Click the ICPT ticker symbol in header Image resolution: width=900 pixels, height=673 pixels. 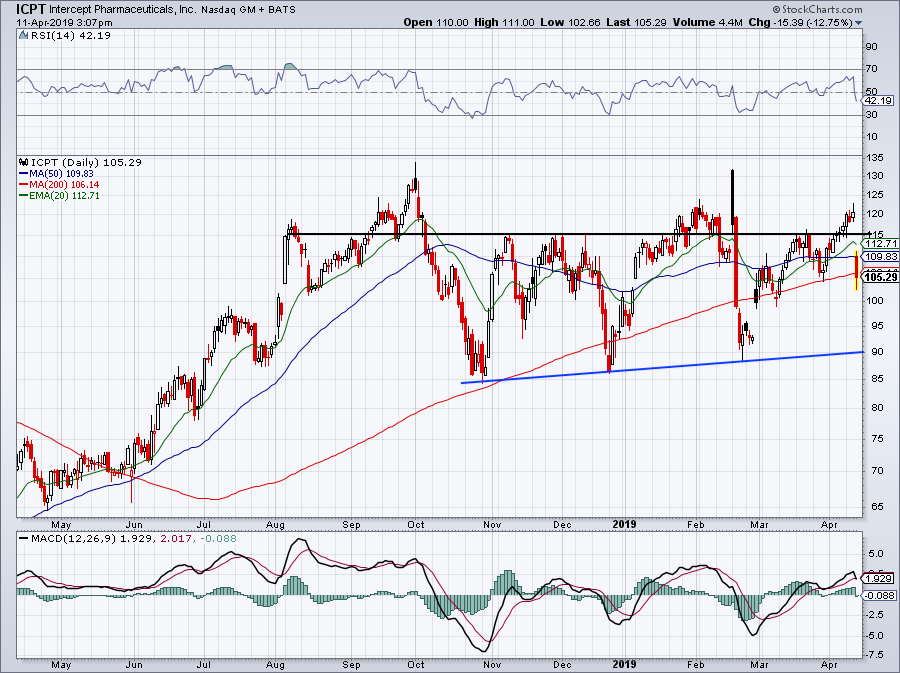pos(30,9)
